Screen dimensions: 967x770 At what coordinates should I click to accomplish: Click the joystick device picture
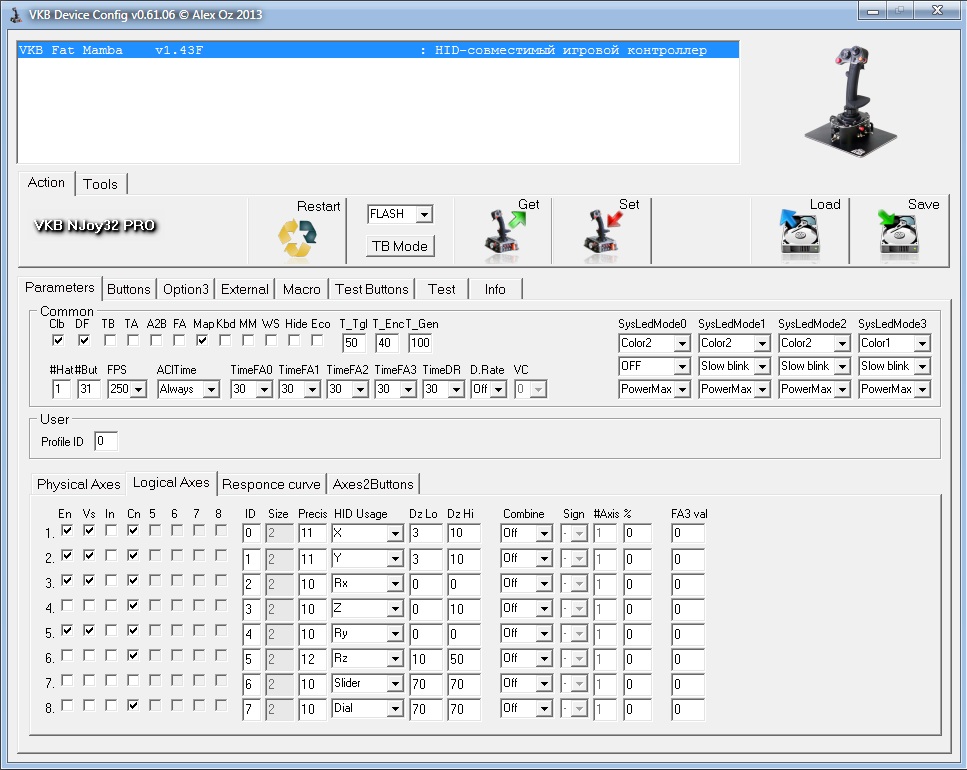click(852, 100)
